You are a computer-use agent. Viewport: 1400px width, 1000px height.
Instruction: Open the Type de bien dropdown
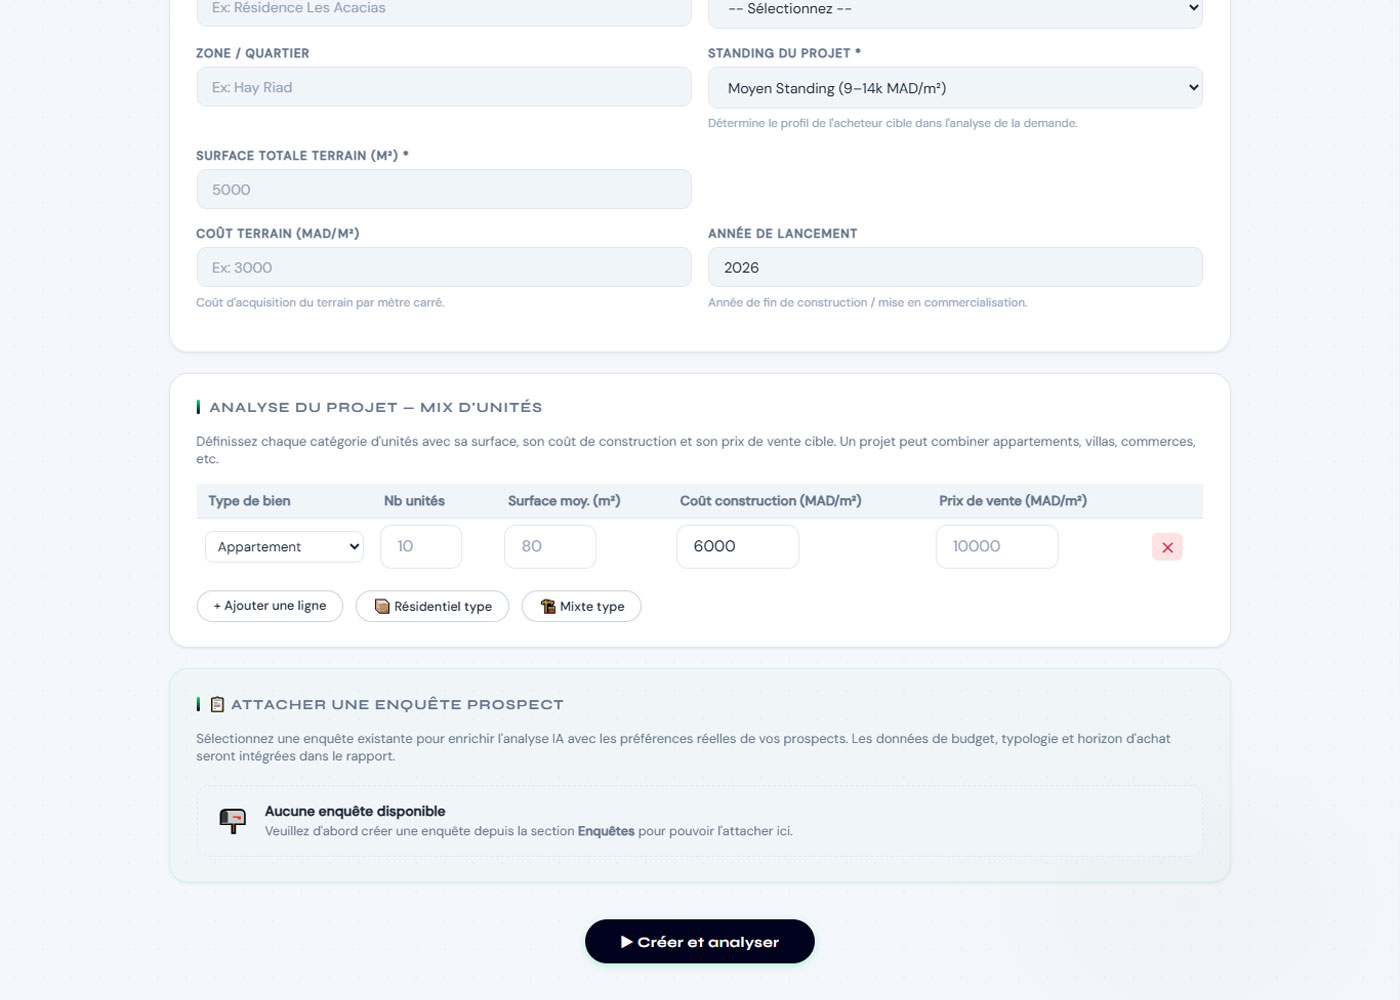click(x=284, y=547)
